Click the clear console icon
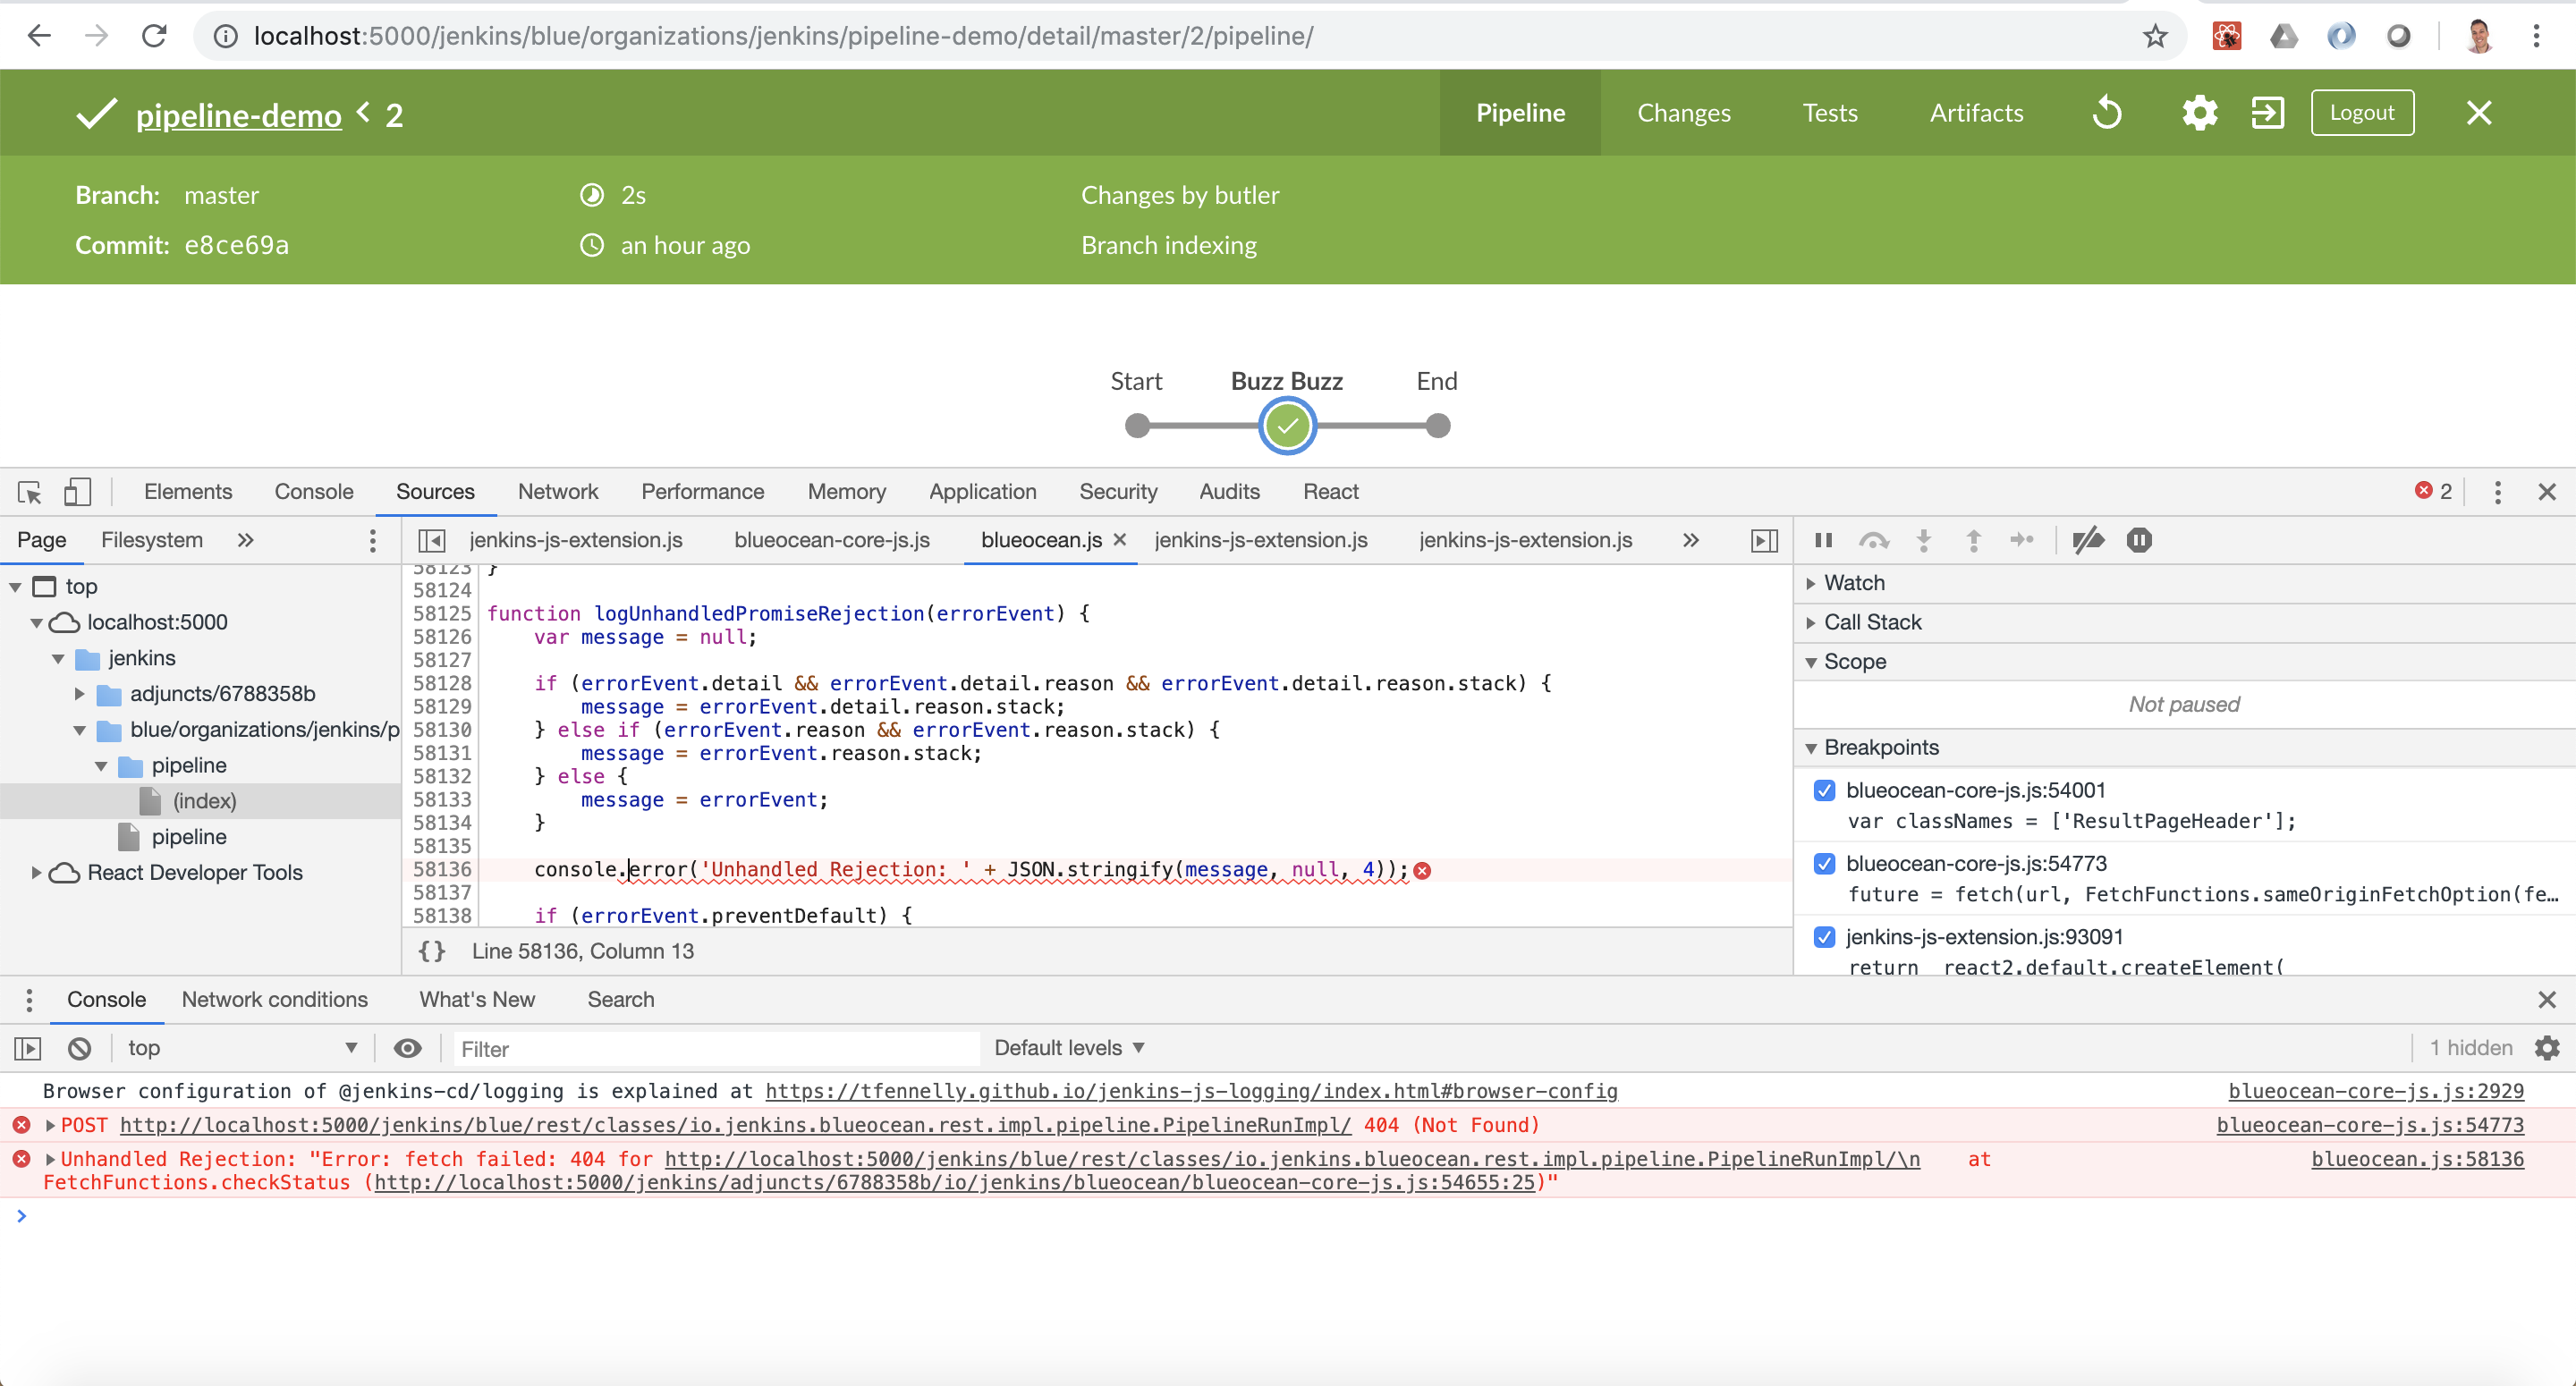 point(80,1048)
